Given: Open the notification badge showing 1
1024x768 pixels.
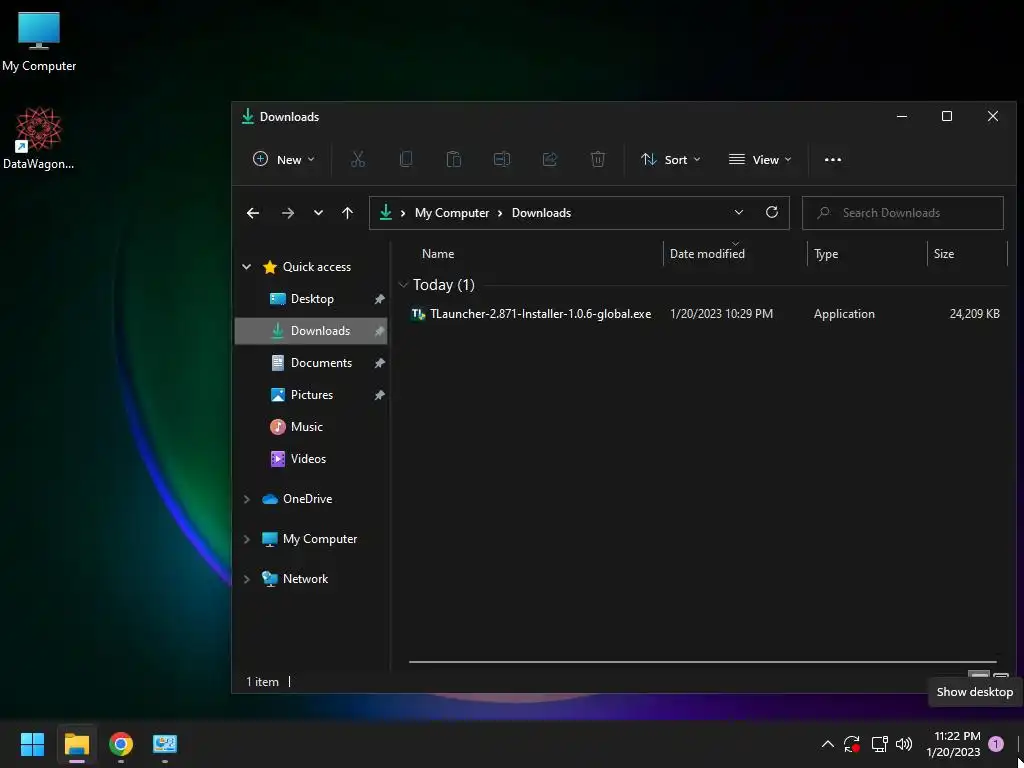Looking at the screenshot, I should coord(996,744).
